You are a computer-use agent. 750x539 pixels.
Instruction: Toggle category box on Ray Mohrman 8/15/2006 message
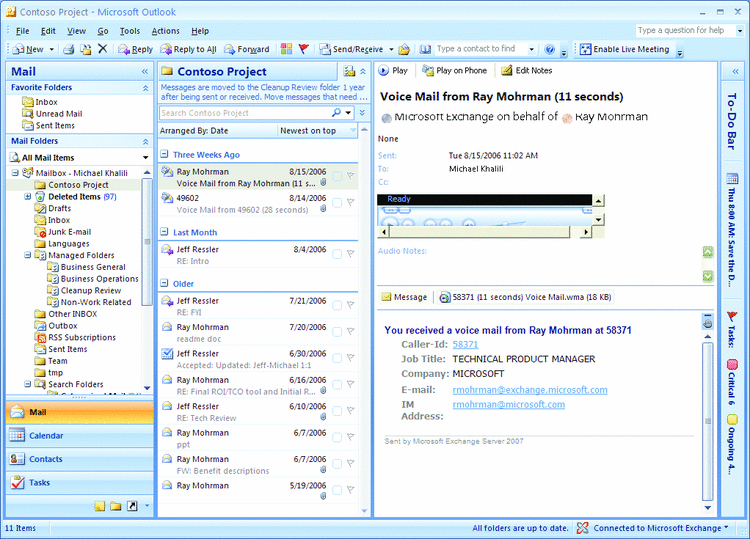[x=337, y=175]
